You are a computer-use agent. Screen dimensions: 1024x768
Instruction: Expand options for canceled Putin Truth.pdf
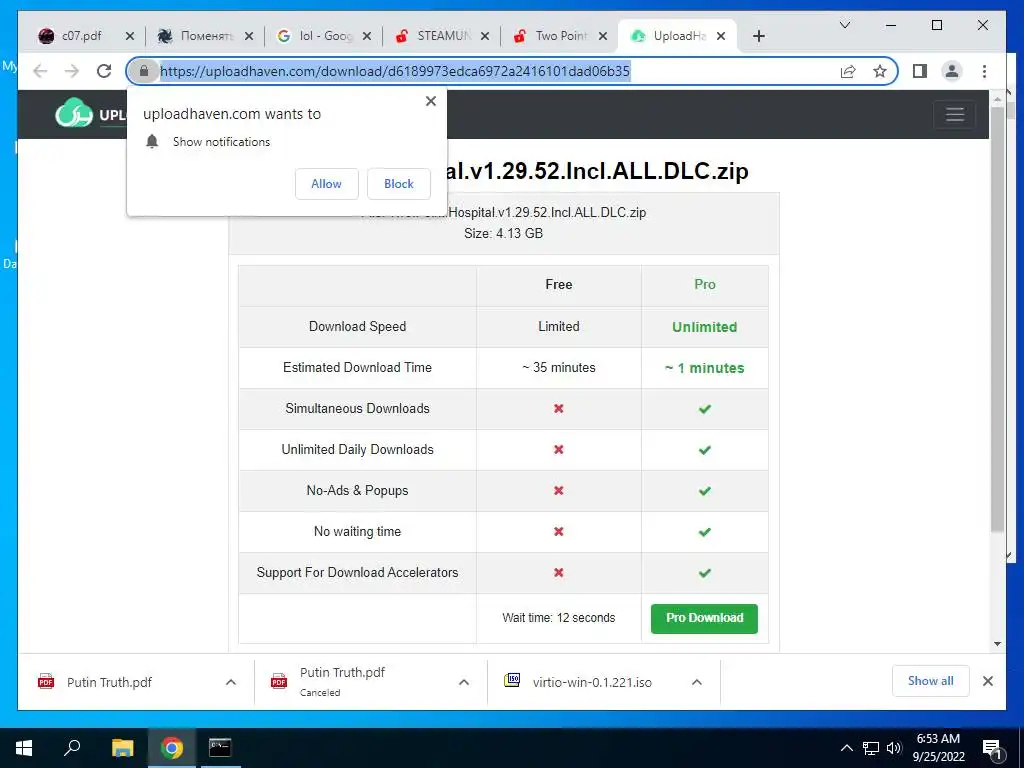[464, 682]
